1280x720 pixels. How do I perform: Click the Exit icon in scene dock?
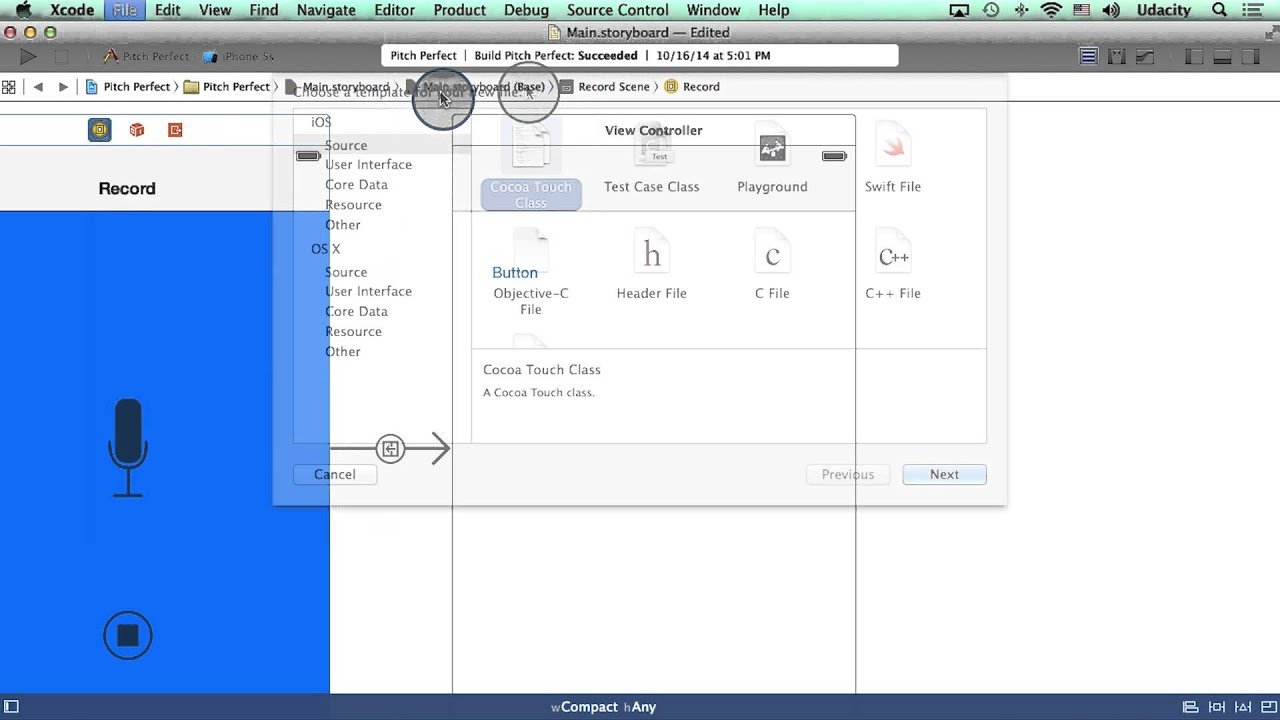pyautogui.click(x=175, y=130)
